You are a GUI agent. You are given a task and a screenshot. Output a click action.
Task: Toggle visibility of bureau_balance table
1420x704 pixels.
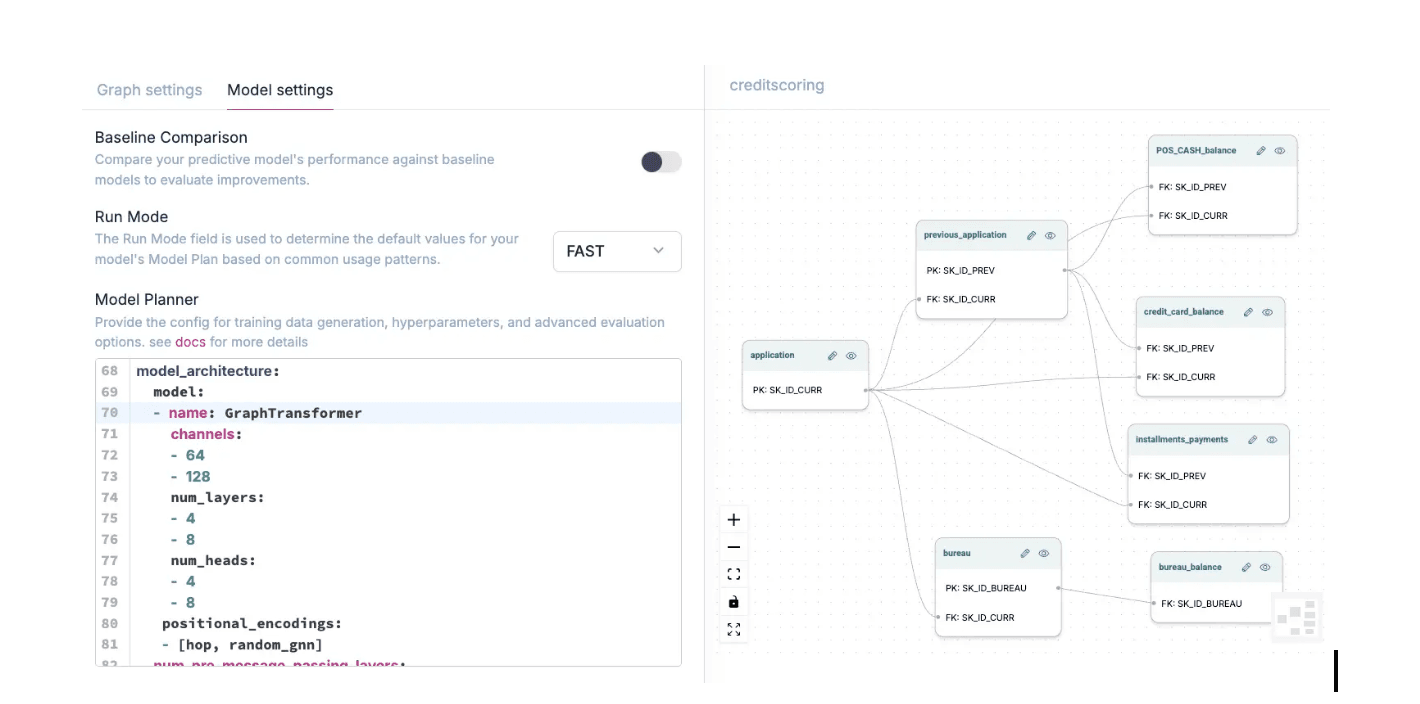coord(1265,567)
